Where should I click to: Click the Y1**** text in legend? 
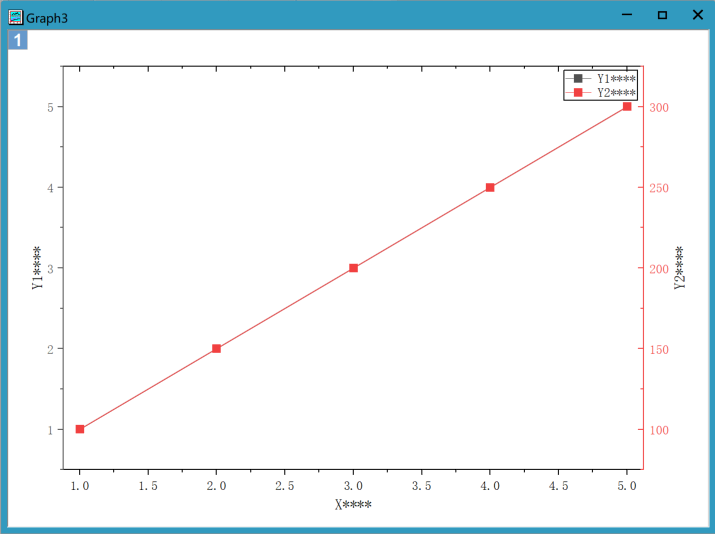pyautogui.click(x=616, y=78)
